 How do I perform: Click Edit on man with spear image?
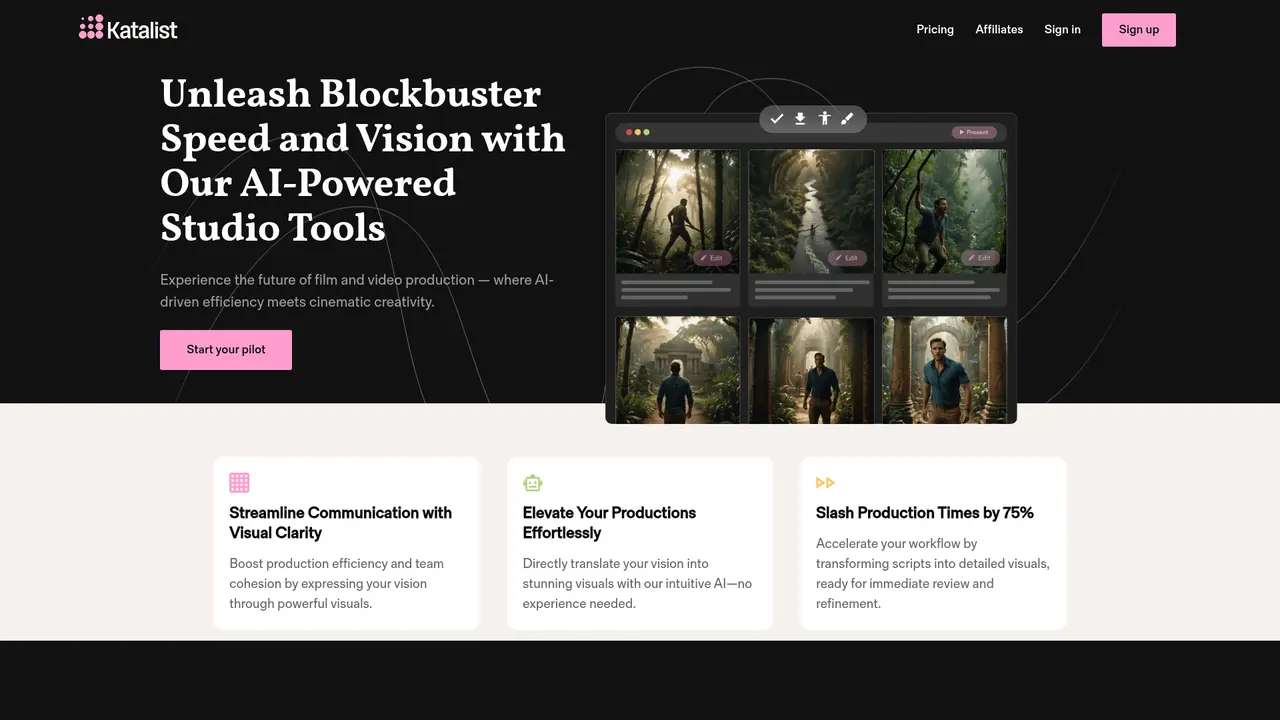713,258
